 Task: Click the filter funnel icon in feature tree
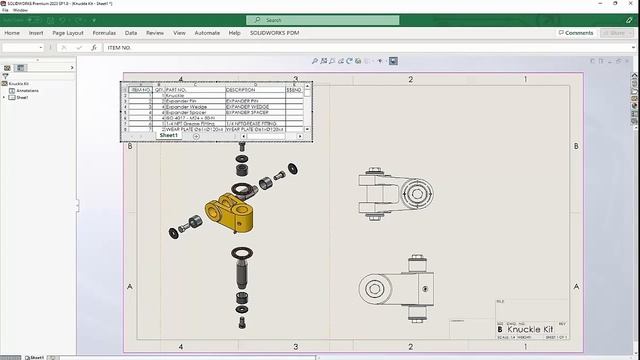[x=5, y=76]
